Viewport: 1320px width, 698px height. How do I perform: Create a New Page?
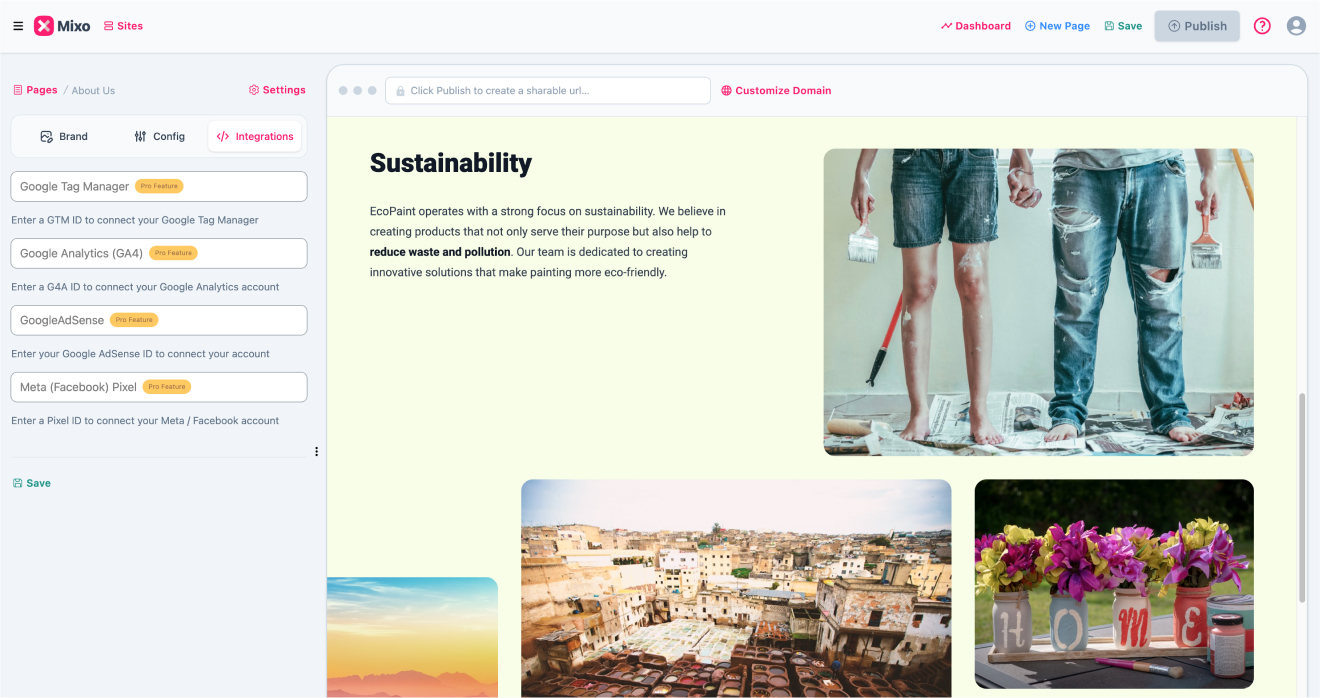click(x=1057, y=26)
